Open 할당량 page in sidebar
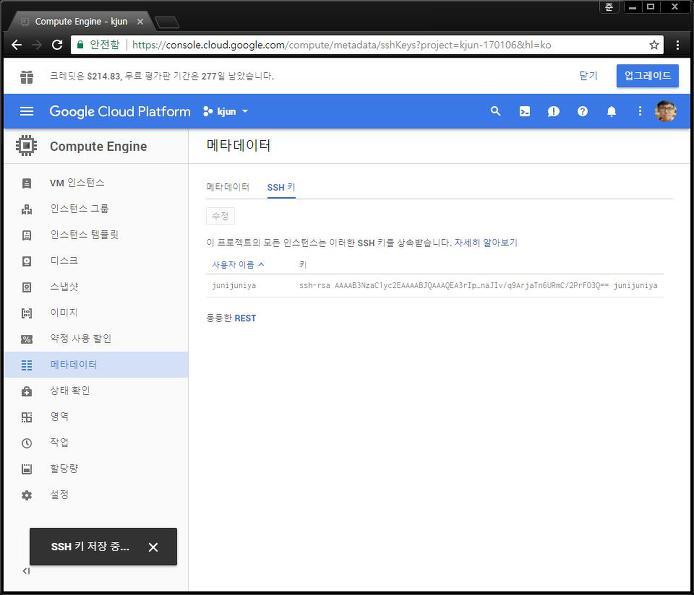694x595 pixels. [x=64, y=468]
